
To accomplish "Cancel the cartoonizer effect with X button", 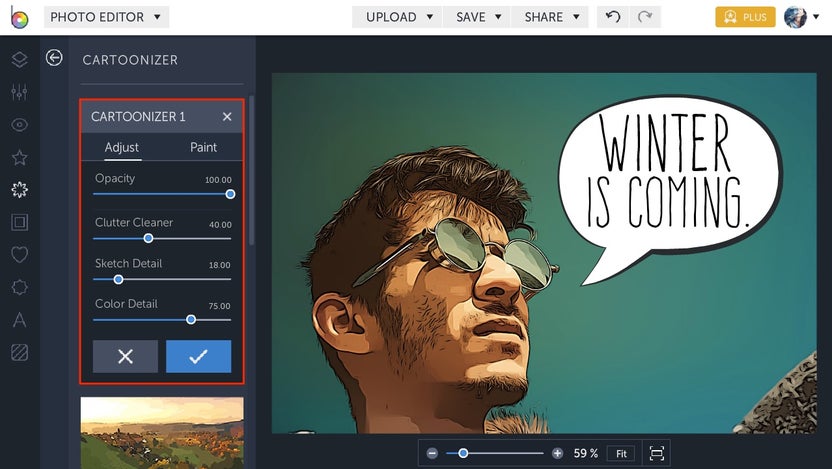I will click(x=125, y=357).
